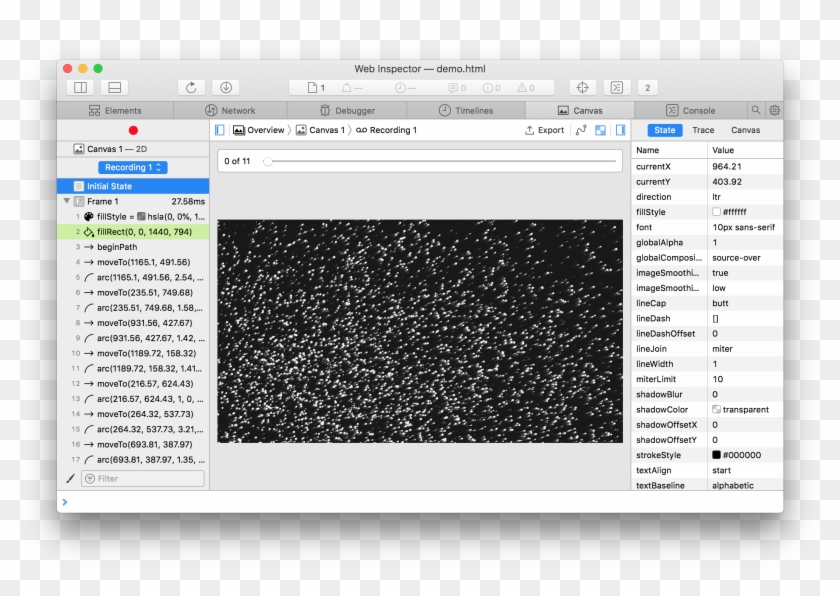This screenshot has width=840, height=596.
Task: Click the download web archive icon
Action: 225,88
